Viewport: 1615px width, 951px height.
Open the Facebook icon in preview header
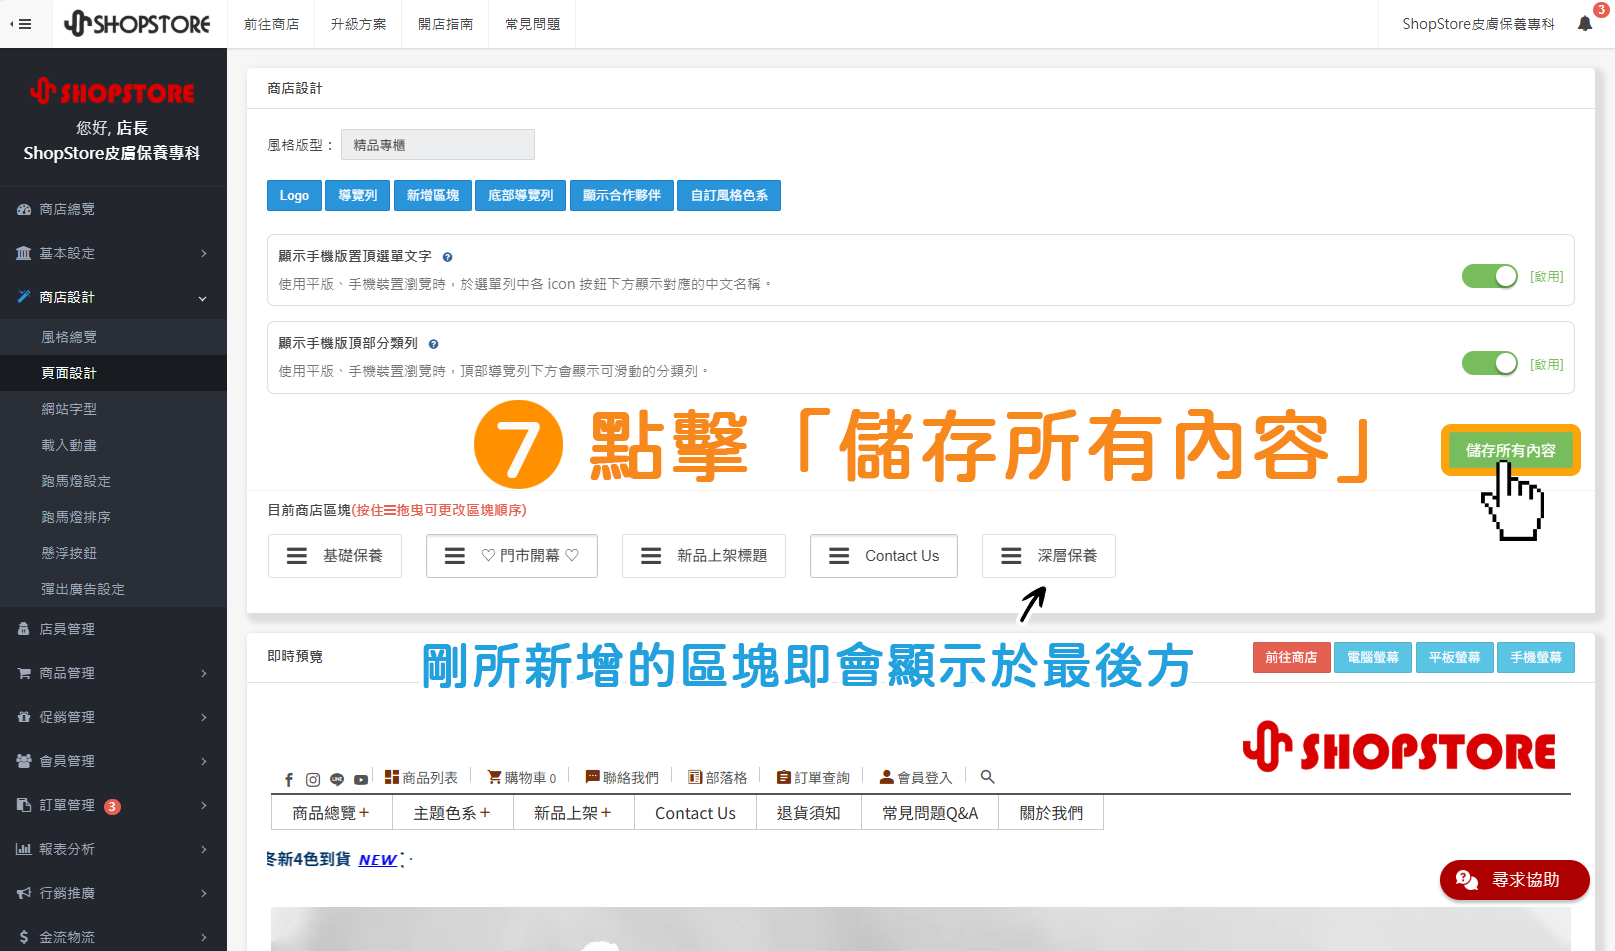pyautogui.click(x=289, y=779)
